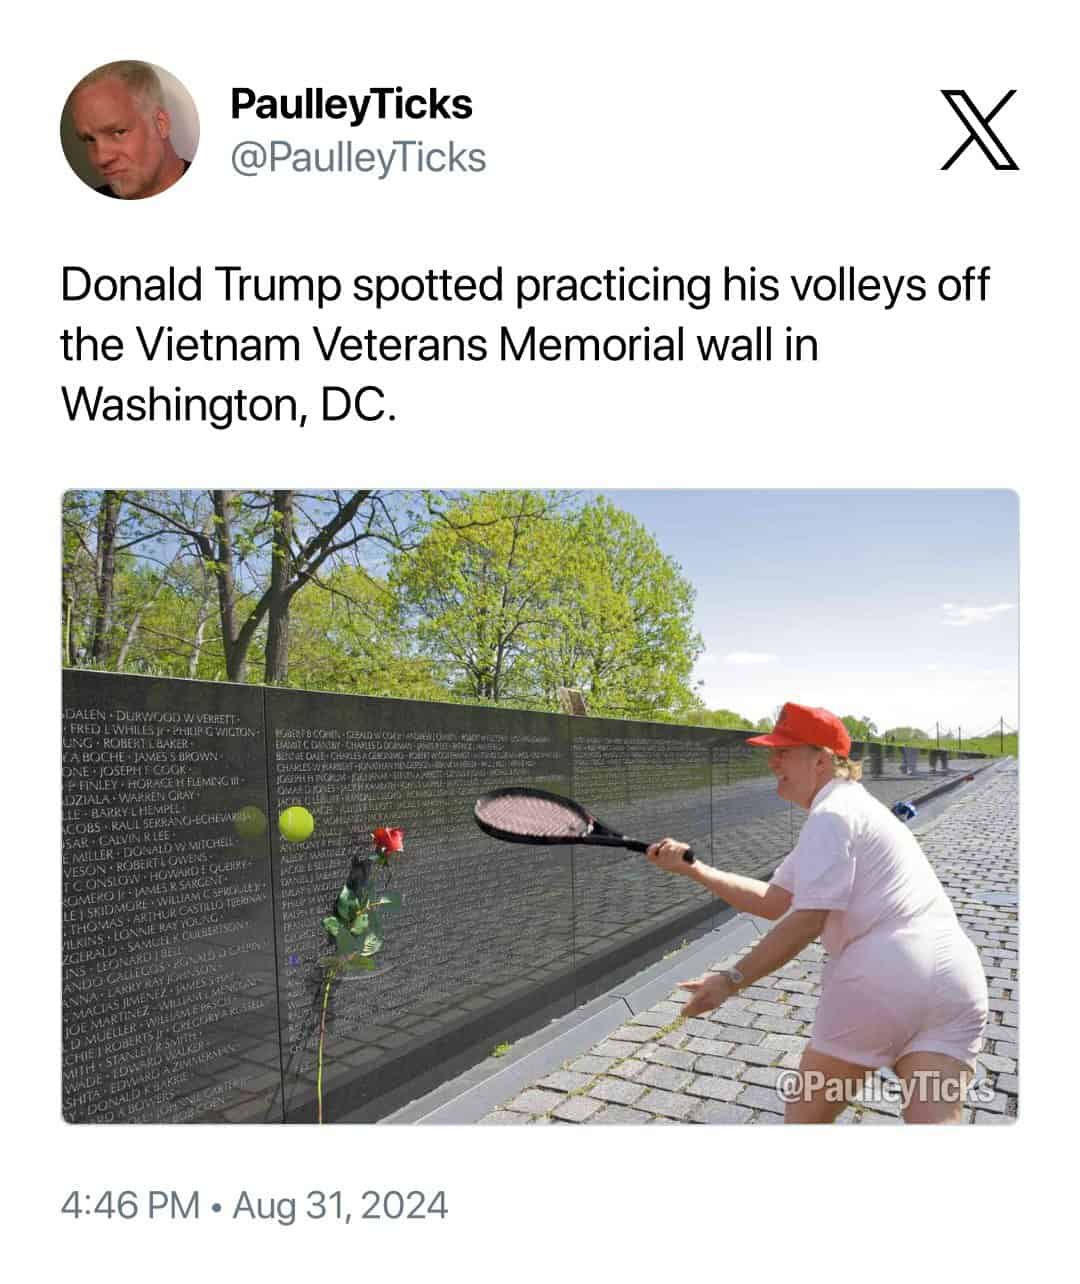Click engraved name "DURWOOD W VERRETT" on wall
This screenshot has height=1284, width=1080.
(x=179, y=717)
